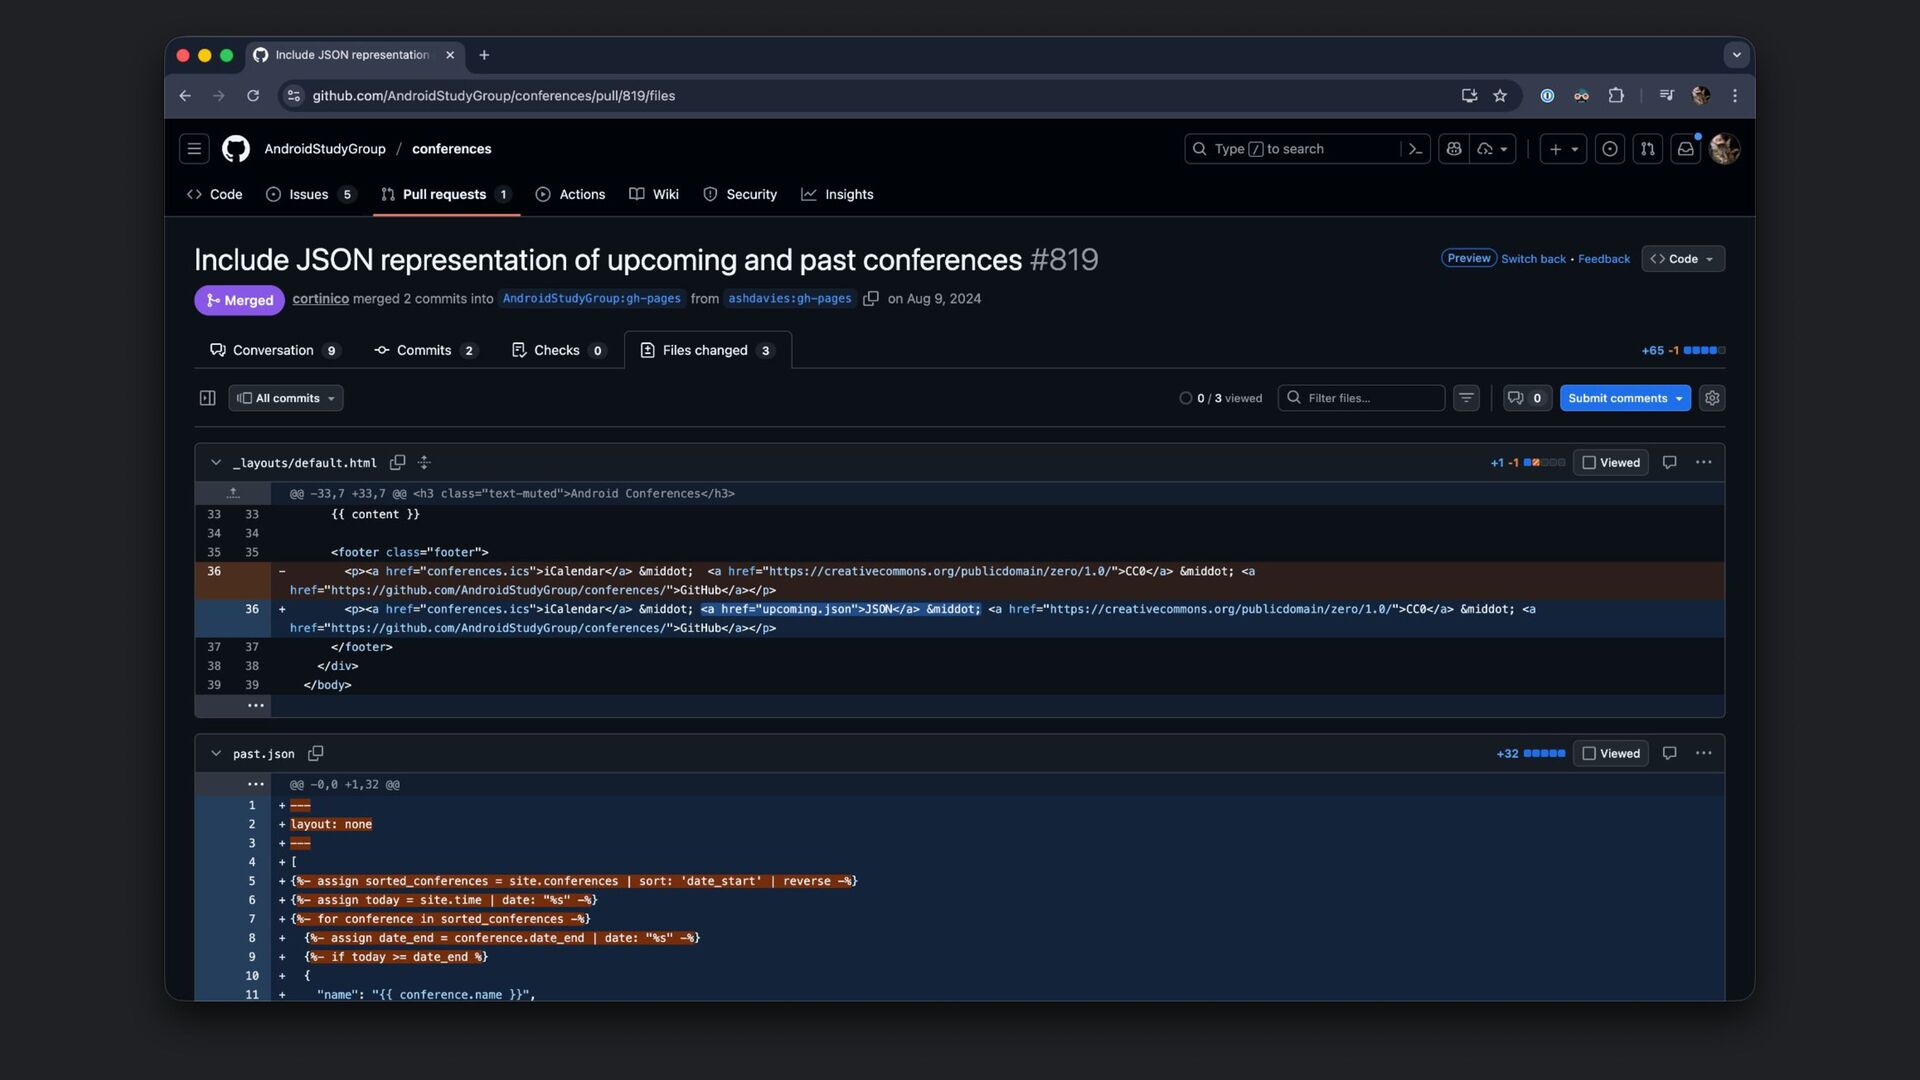1920x1080 pixels.
Task: Expand all lines in default.html diff
Action: coord(424,463)
